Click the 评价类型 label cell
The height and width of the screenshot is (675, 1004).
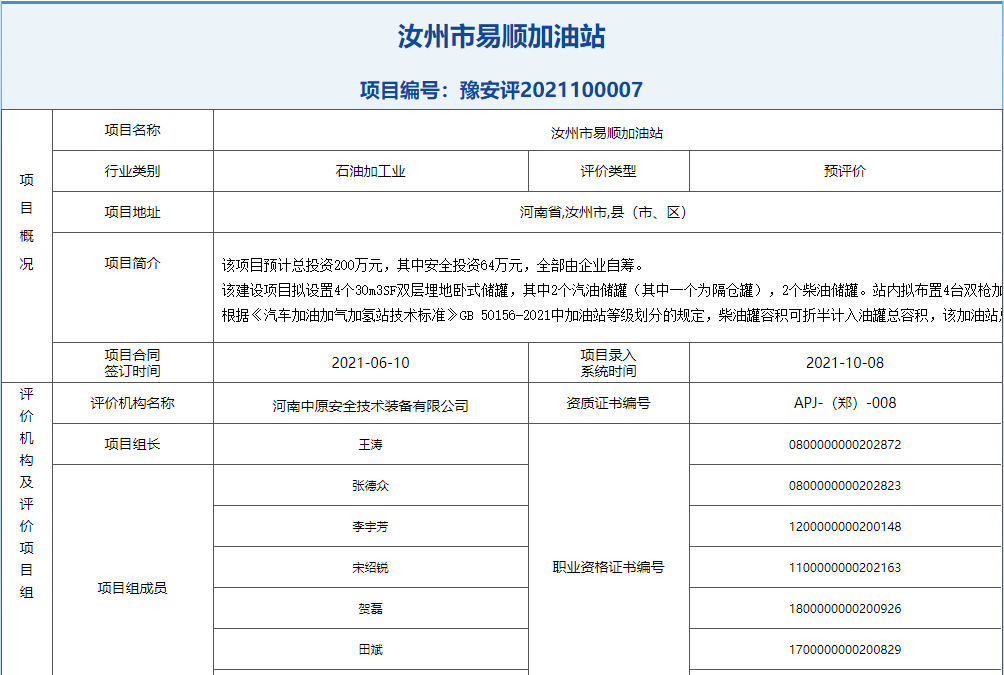click(x=608, y=171)
